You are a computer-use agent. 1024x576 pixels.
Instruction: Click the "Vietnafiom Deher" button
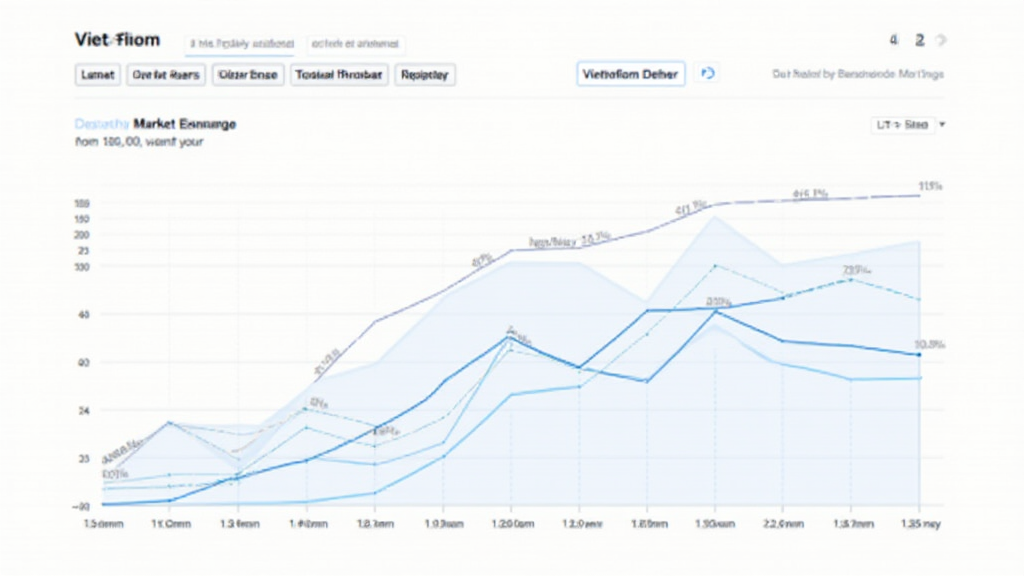[x=629, y=73]
